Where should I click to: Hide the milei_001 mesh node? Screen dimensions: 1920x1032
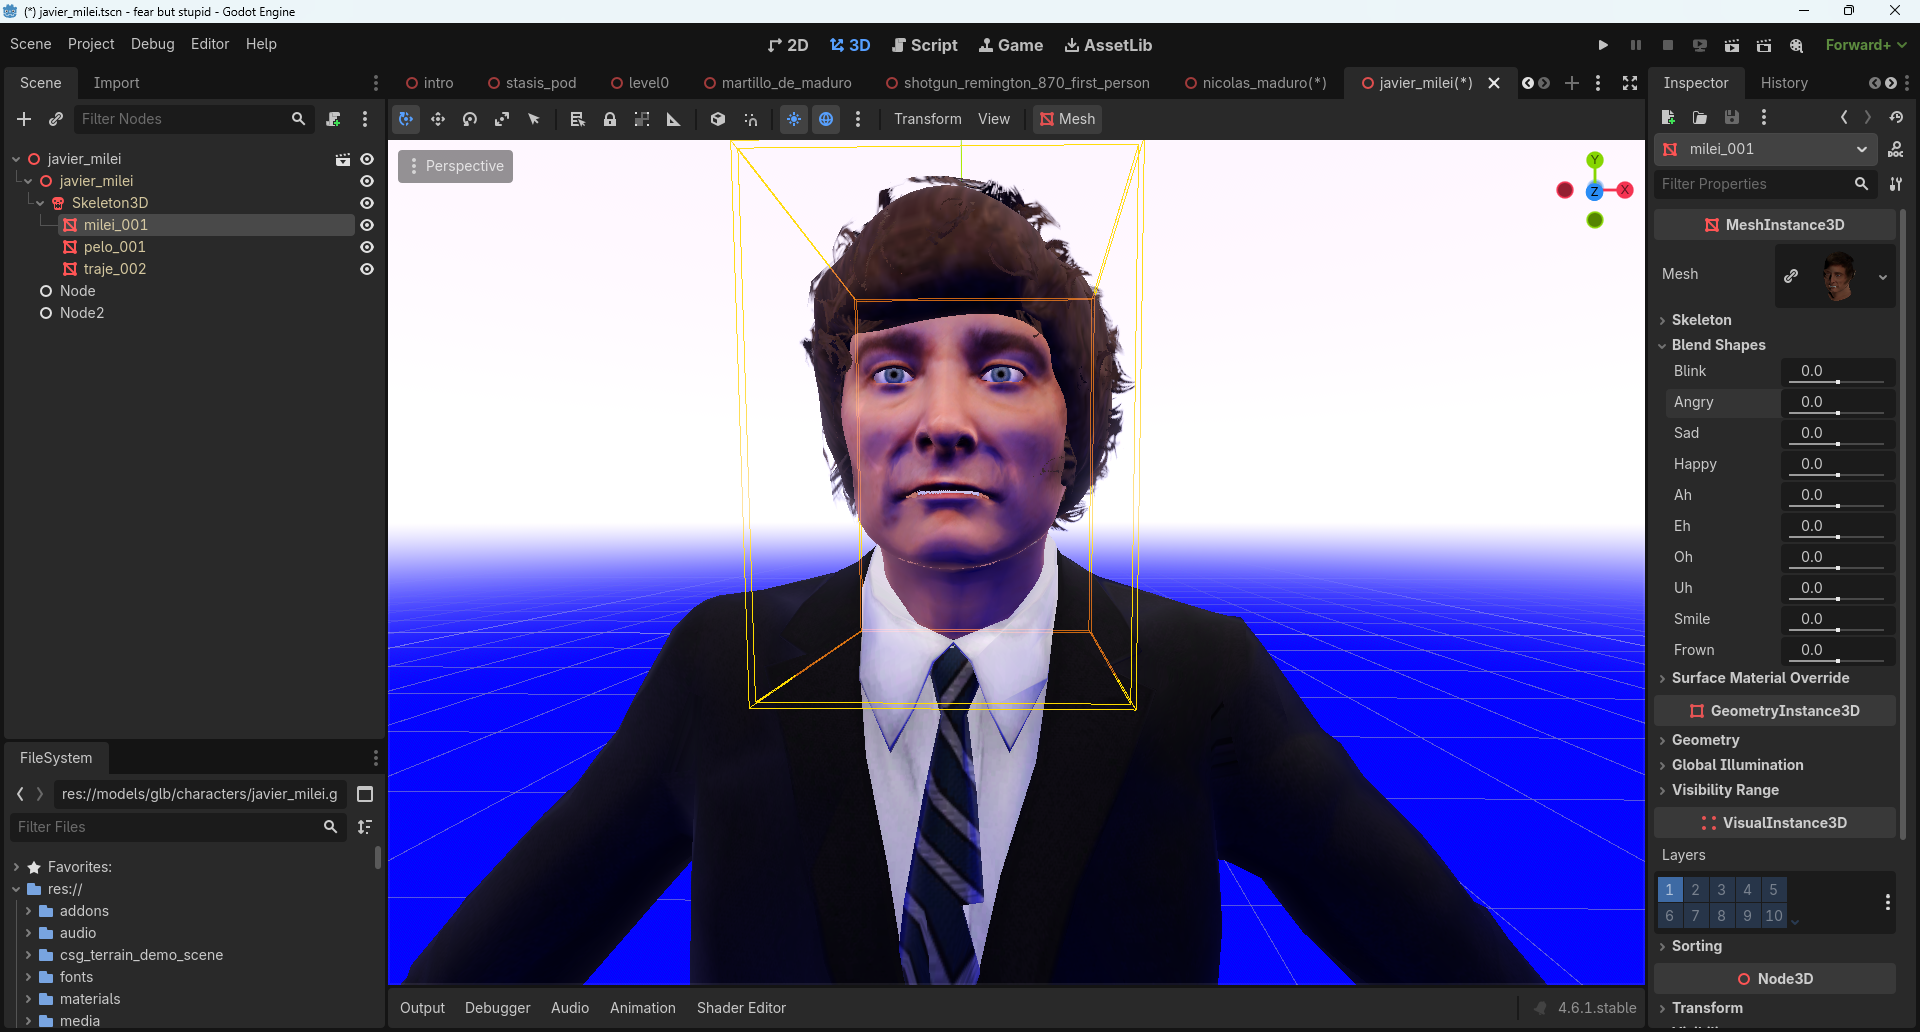(367, 225)
